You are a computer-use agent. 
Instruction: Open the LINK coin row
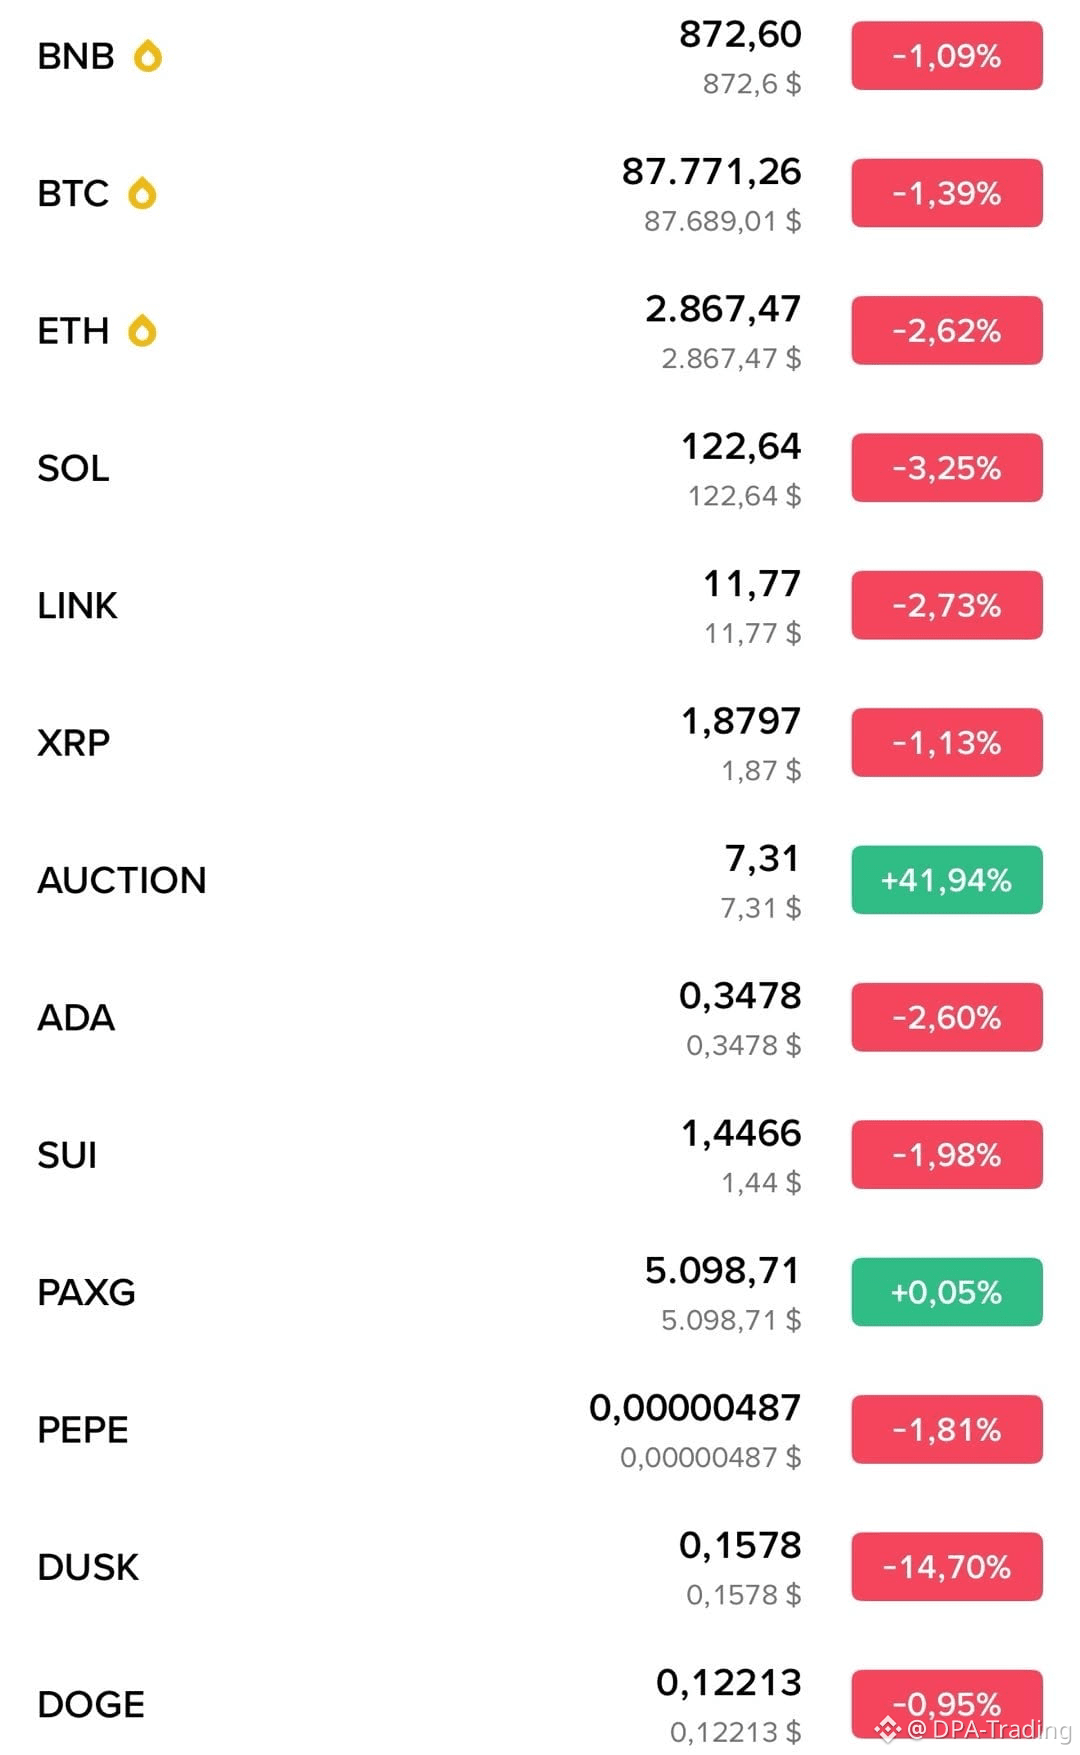pyautogui.click(x=540, y=605)
